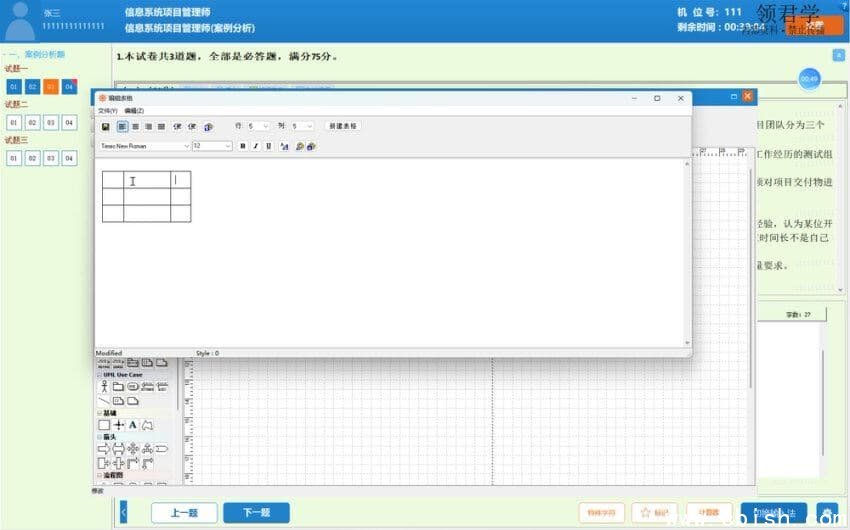Click the 新建表格 button
Image resolution: width=850 pixels, height=530 pixels.
coord(342,127)
